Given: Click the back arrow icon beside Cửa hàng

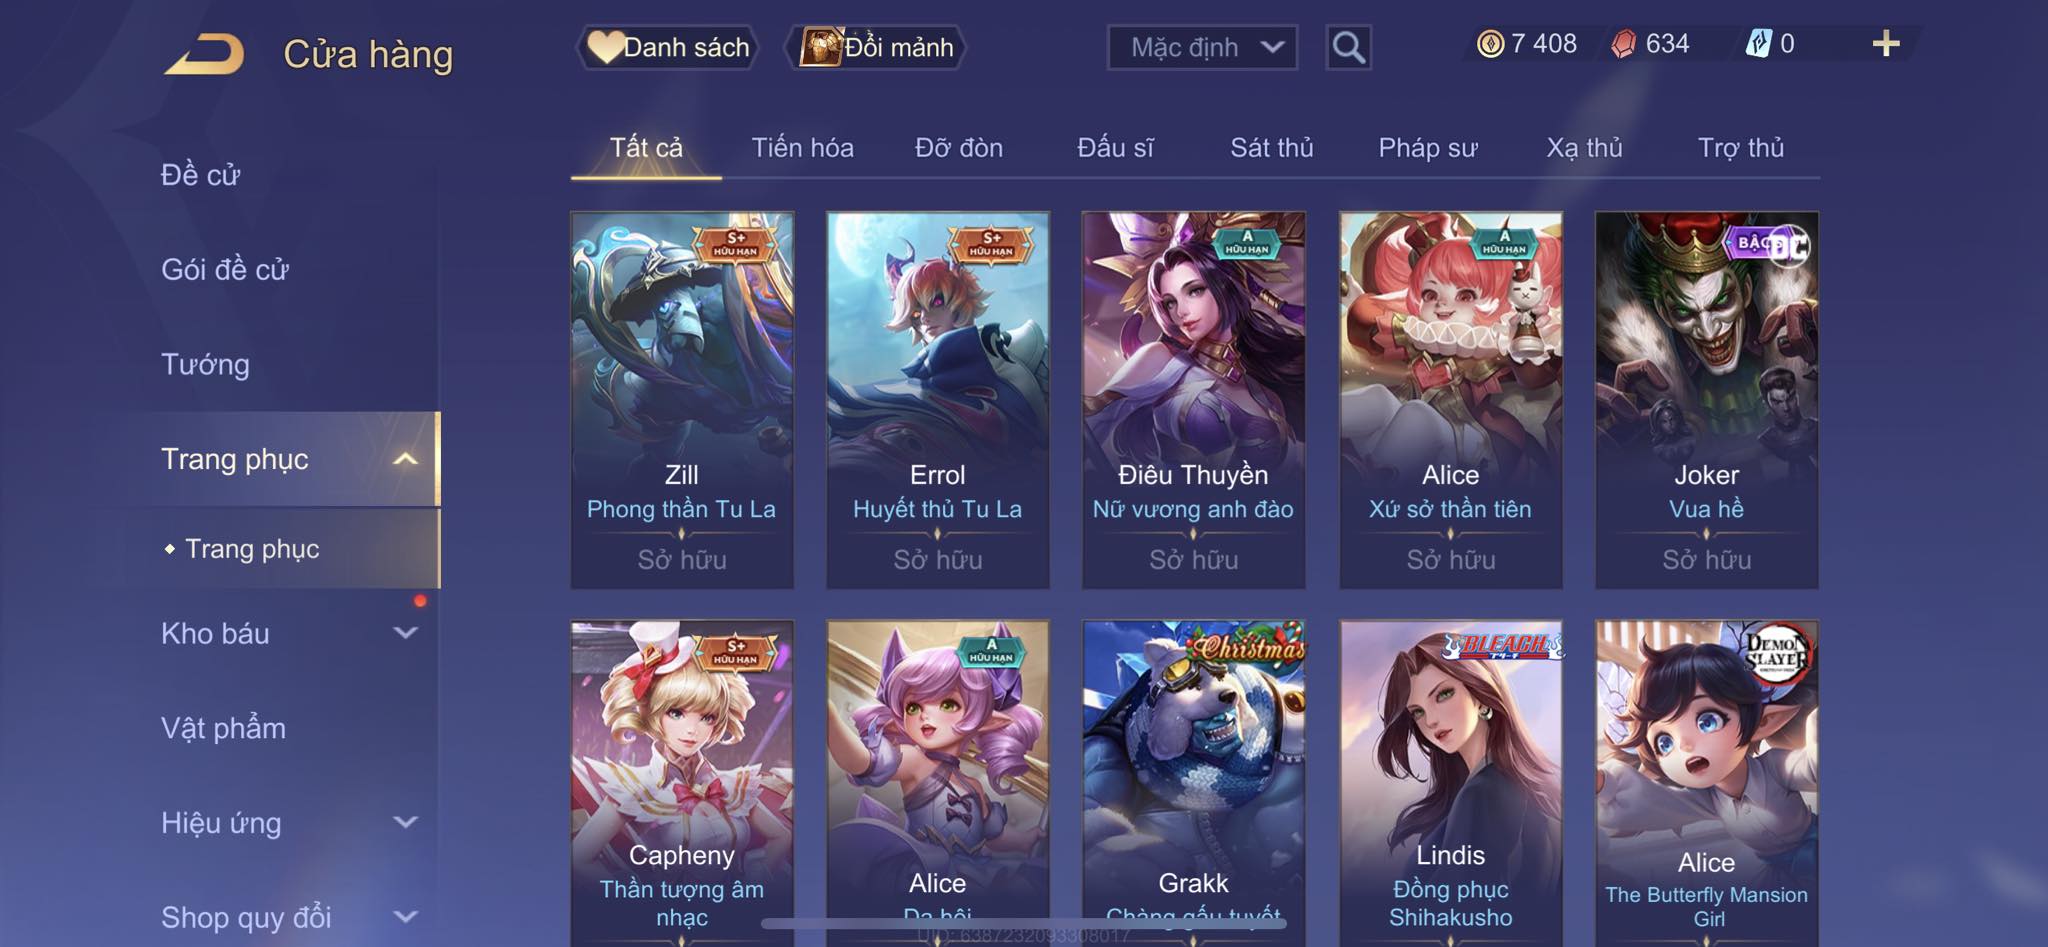Looking at the screenshot, I should tap(205, 54).
